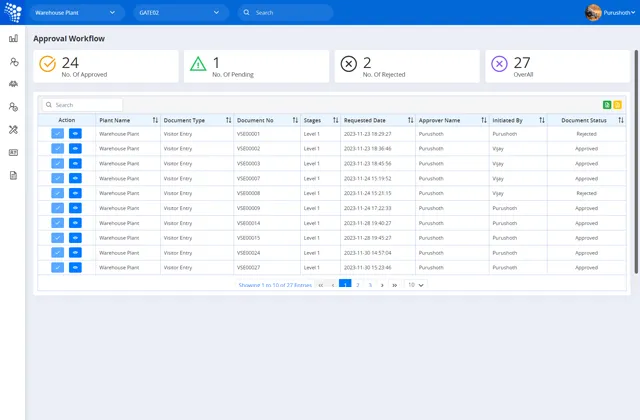
Task: Open the ID card sidebar icon
Action: point(13,152)
